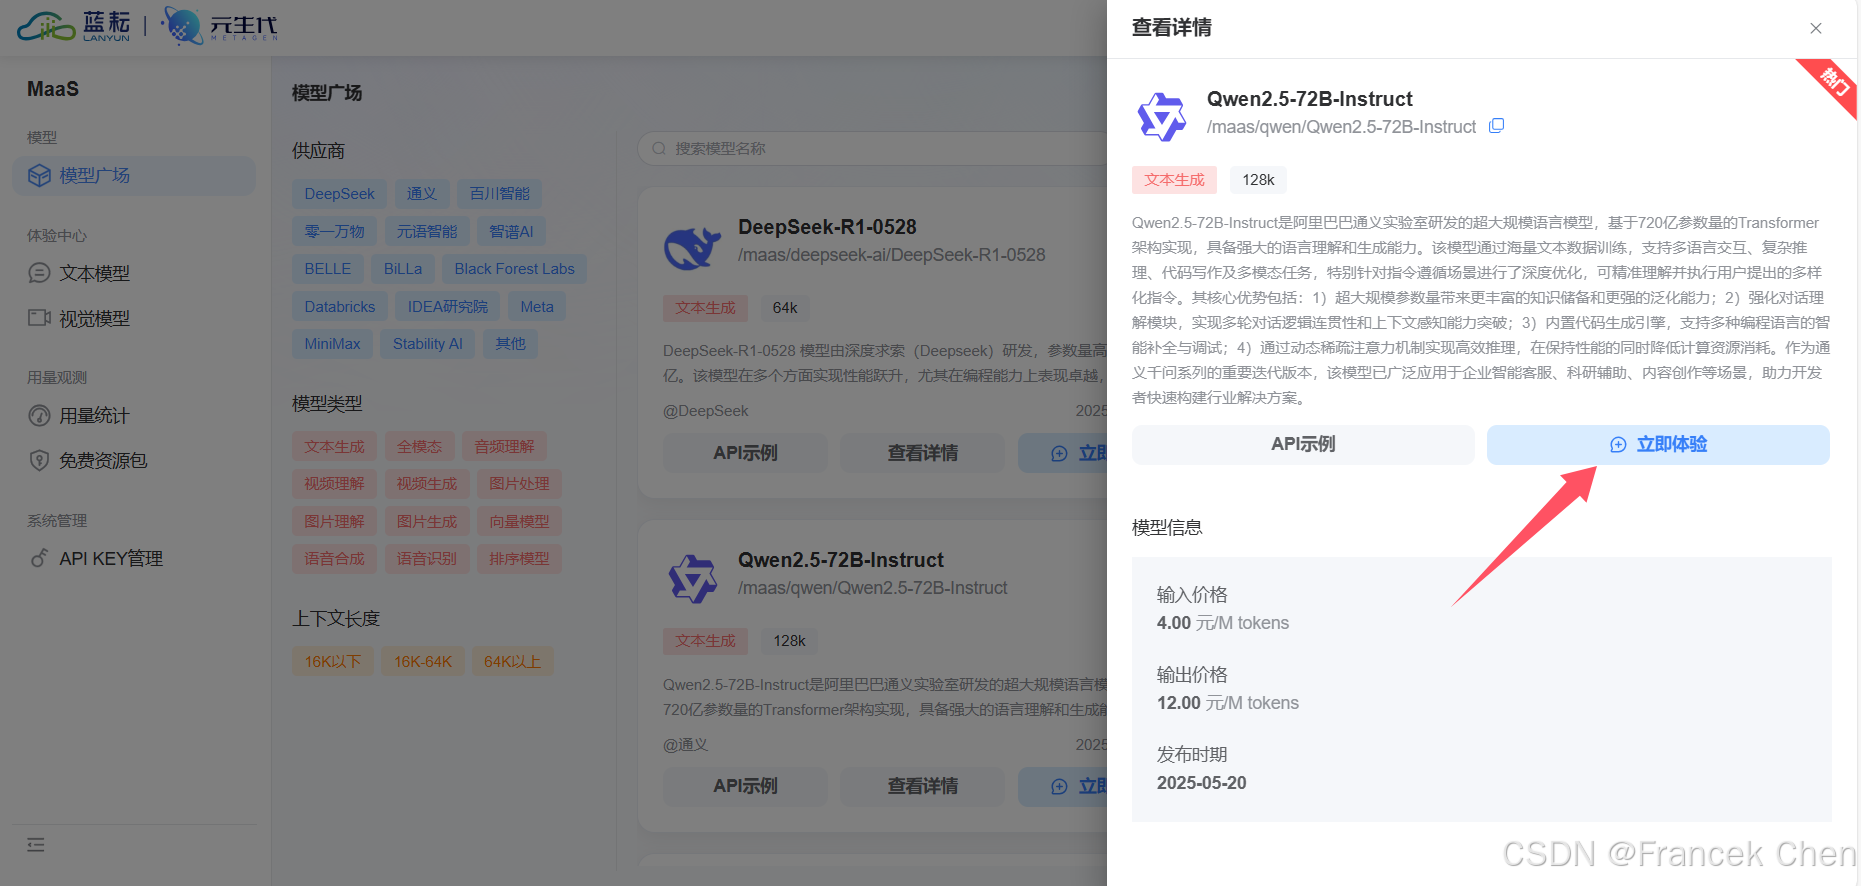
Task: Click the API KEY管理 key icon
Action: 39,558
